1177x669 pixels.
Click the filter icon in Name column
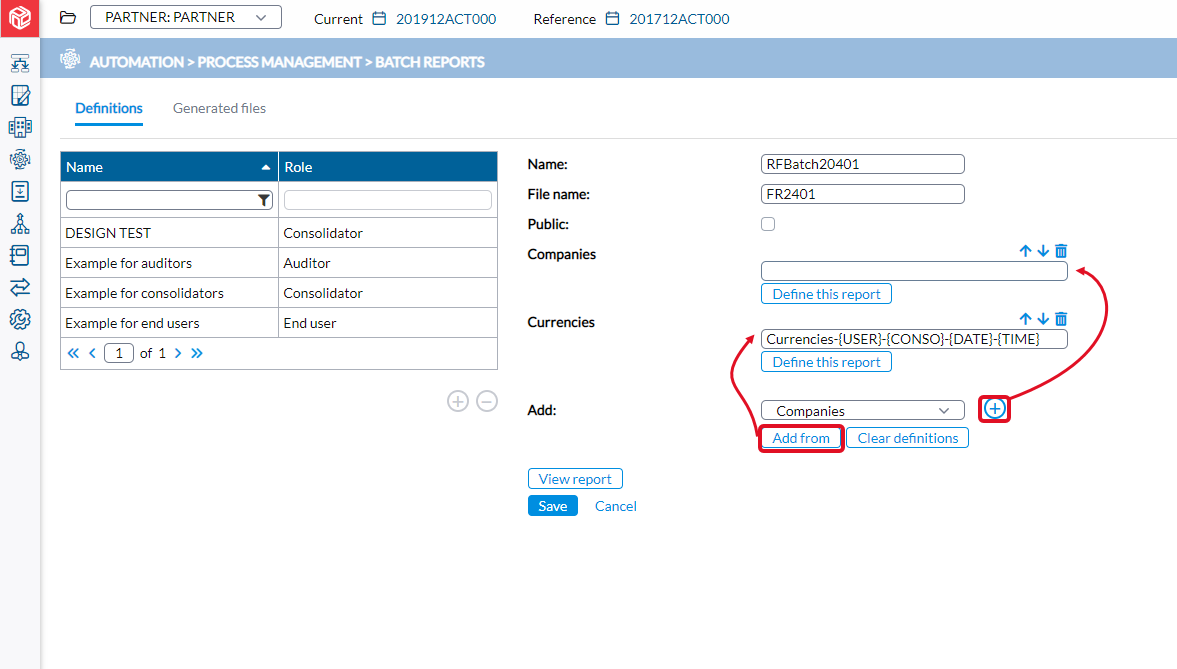264,200
